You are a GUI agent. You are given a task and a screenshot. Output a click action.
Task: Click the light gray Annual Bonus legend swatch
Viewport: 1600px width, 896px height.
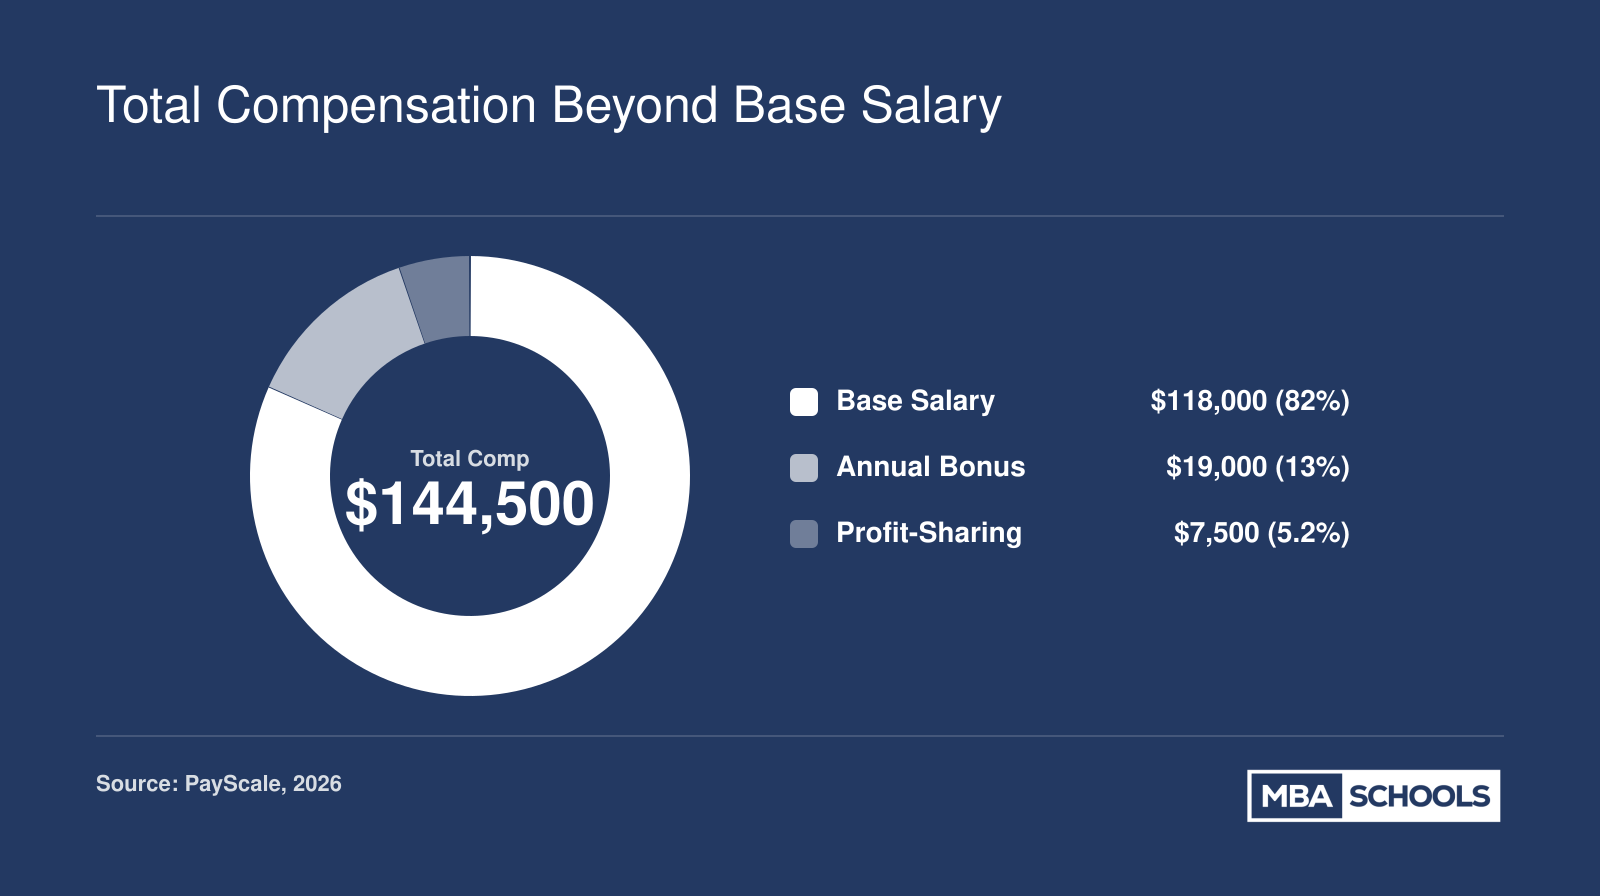[804, 468]
